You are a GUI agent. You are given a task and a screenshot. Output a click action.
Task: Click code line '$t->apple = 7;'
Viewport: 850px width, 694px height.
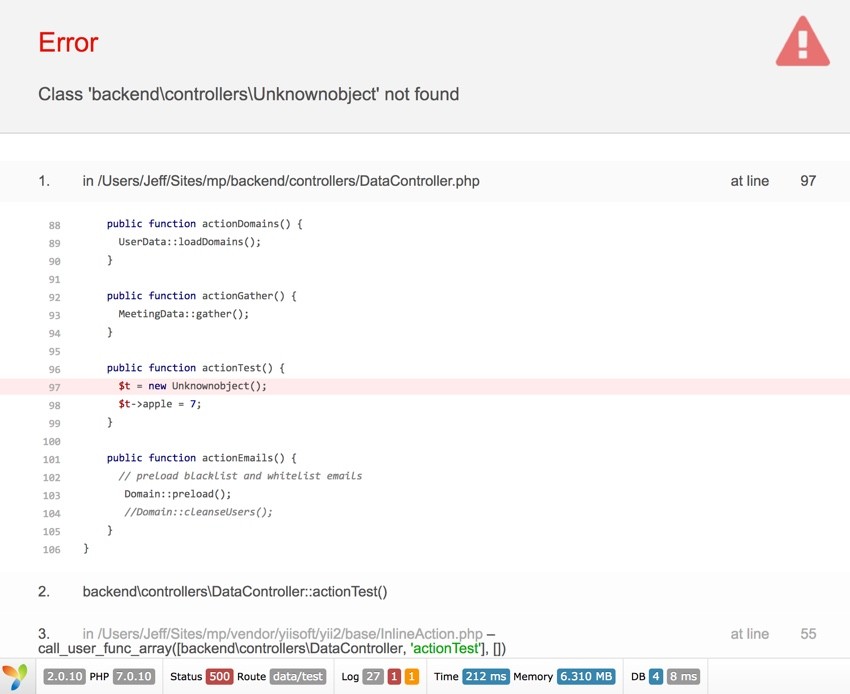point(160,404)
